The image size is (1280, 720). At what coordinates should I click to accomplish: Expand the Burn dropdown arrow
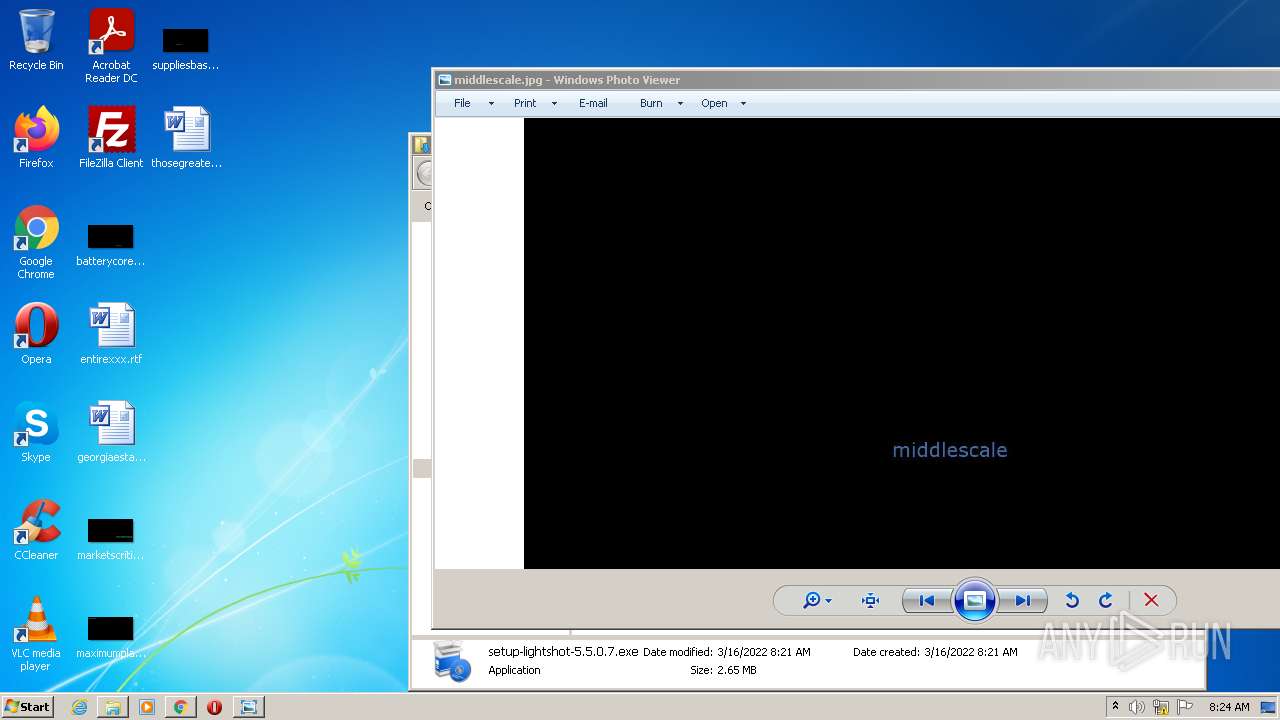[680, 103]
